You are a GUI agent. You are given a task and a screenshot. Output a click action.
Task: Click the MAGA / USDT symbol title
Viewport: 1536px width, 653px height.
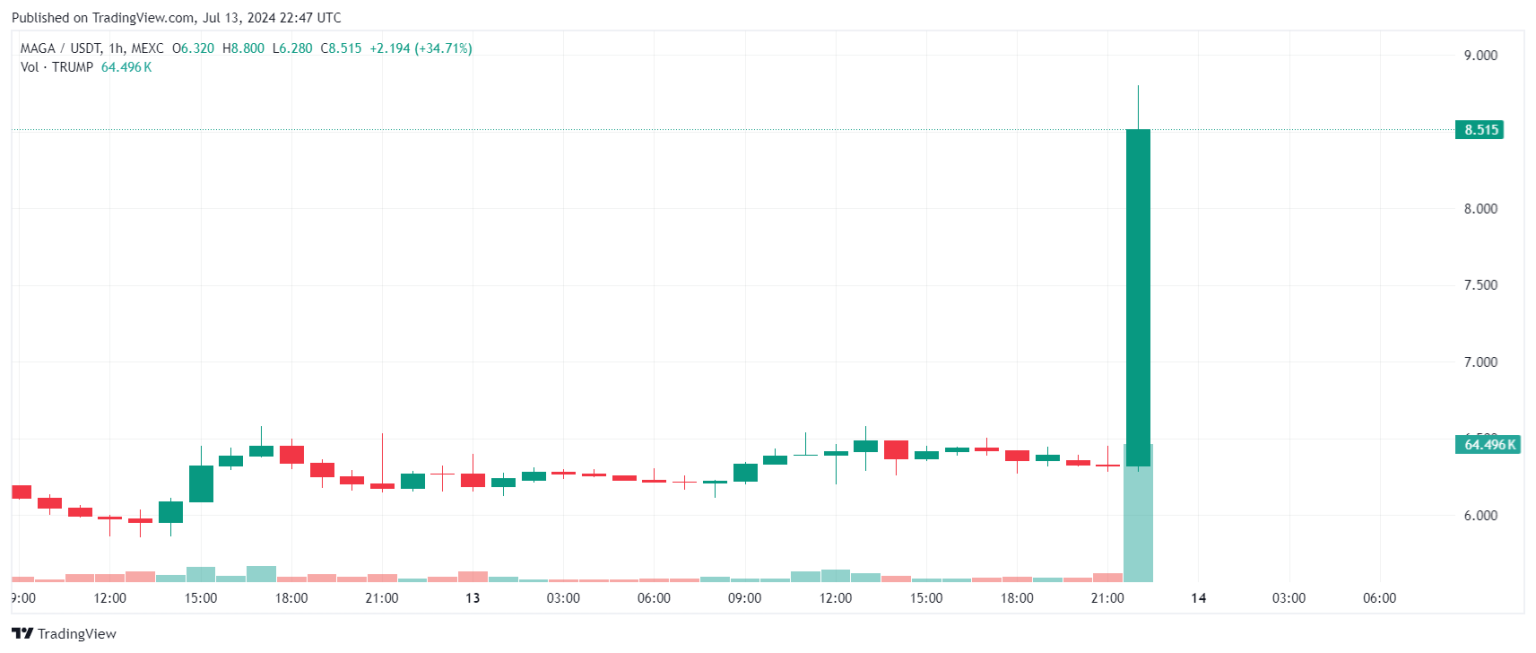(58, 48)
